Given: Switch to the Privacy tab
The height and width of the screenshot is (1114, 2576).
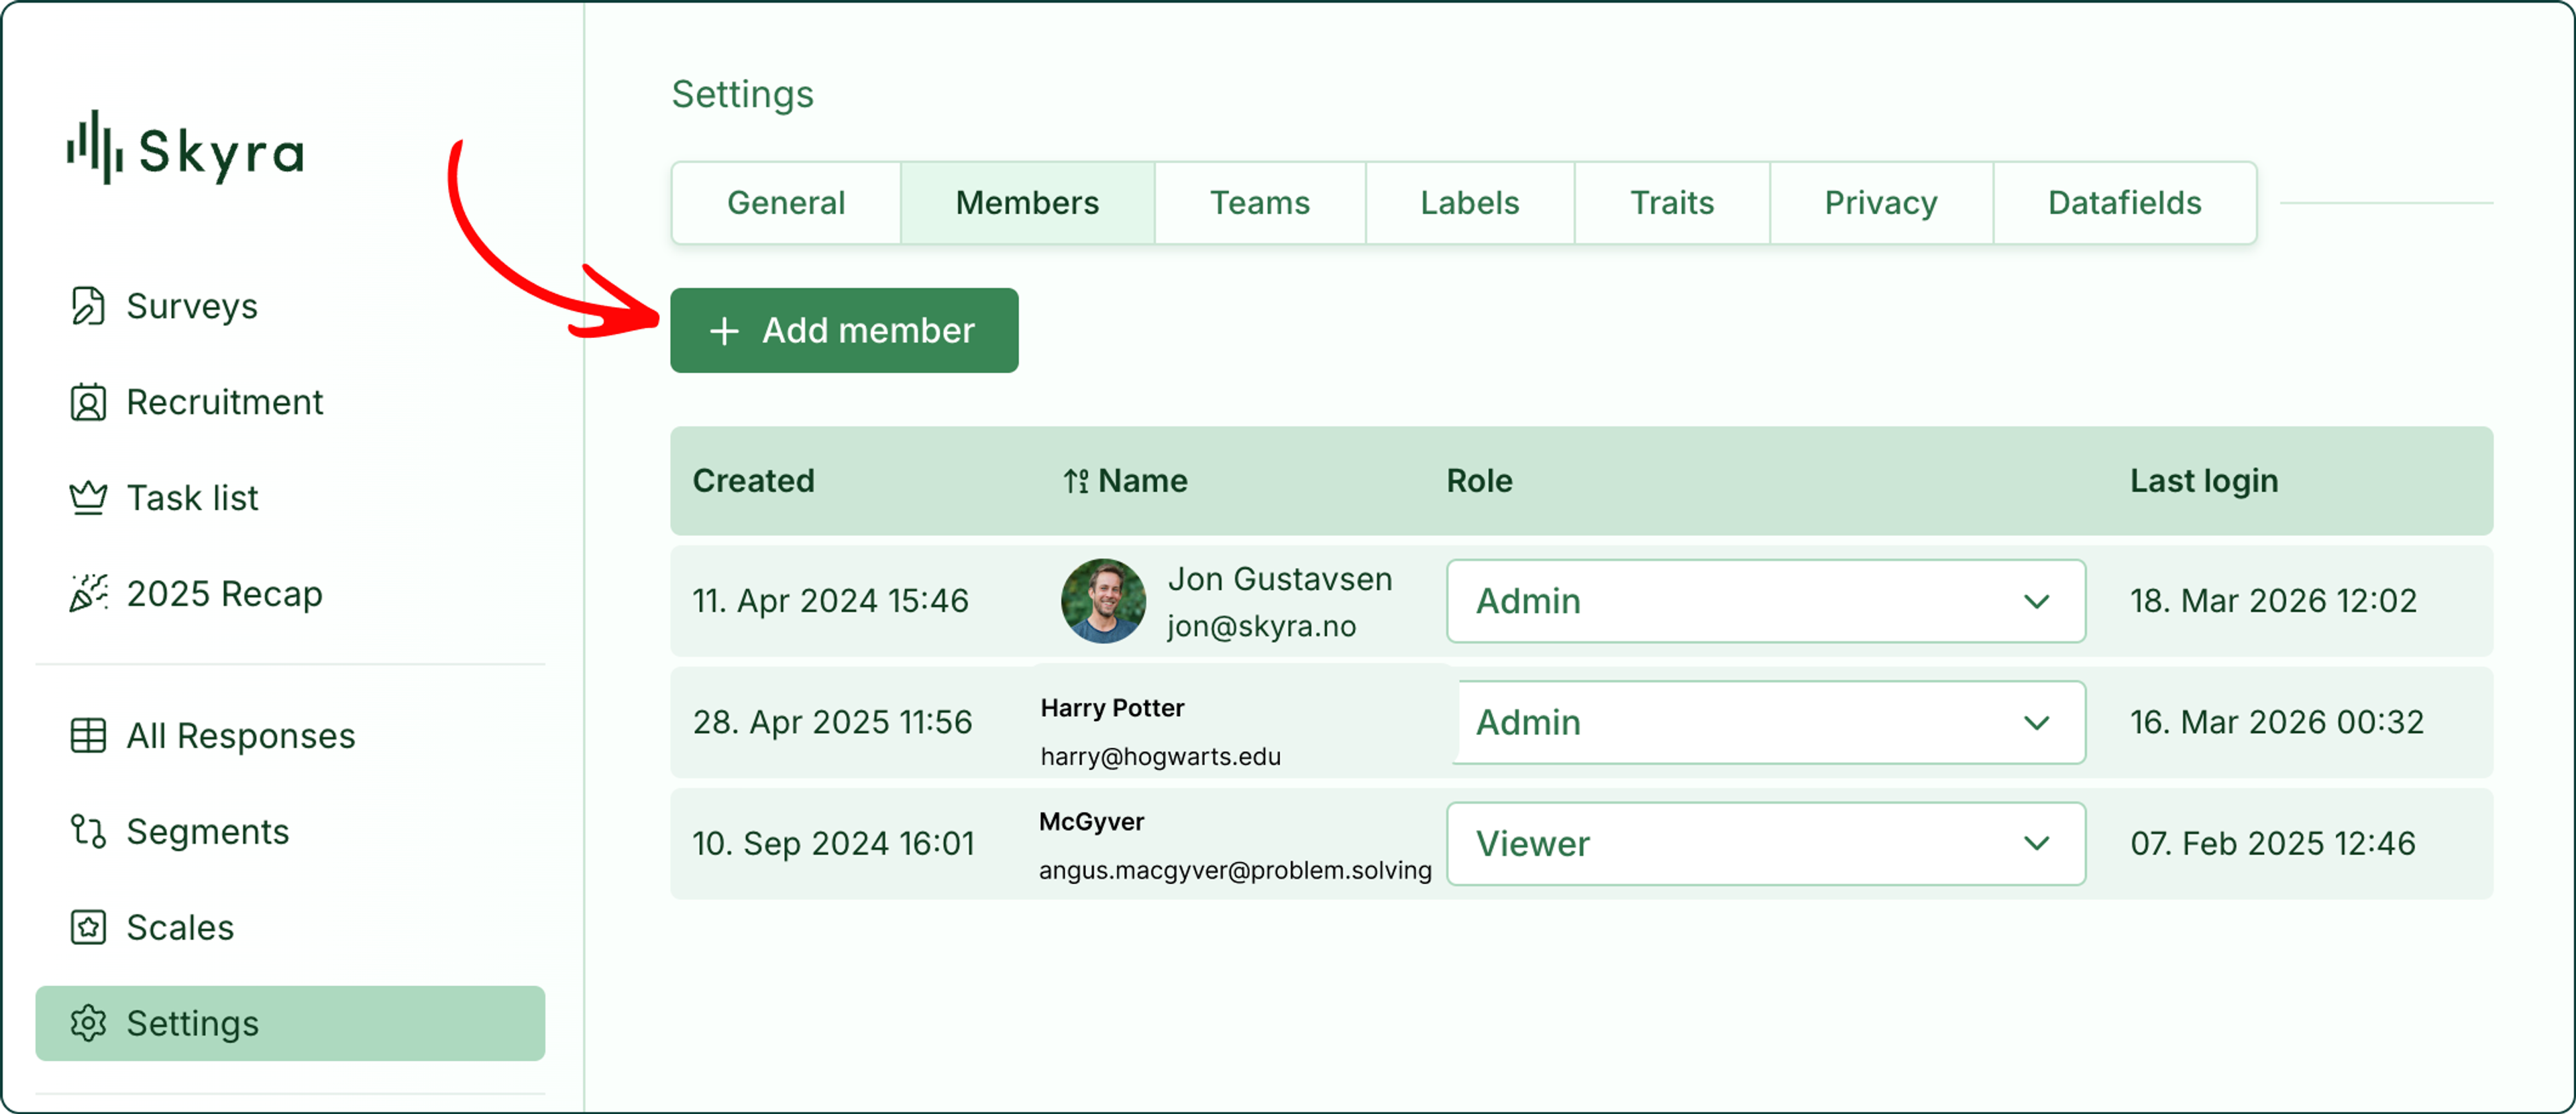Looking at the screenshot, I should pyautogui.click(x=1881, y=203).
